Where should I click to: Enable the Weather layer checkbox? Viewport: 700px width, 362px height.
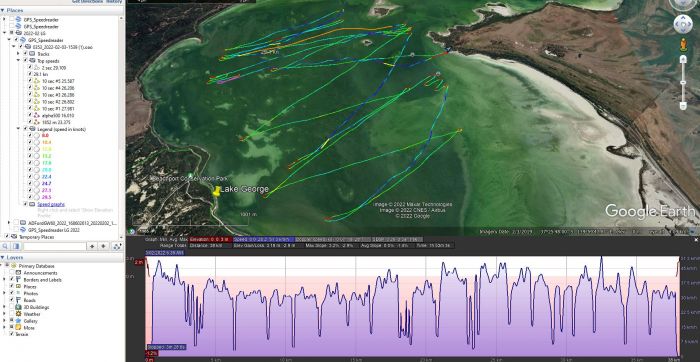[12, 314]
